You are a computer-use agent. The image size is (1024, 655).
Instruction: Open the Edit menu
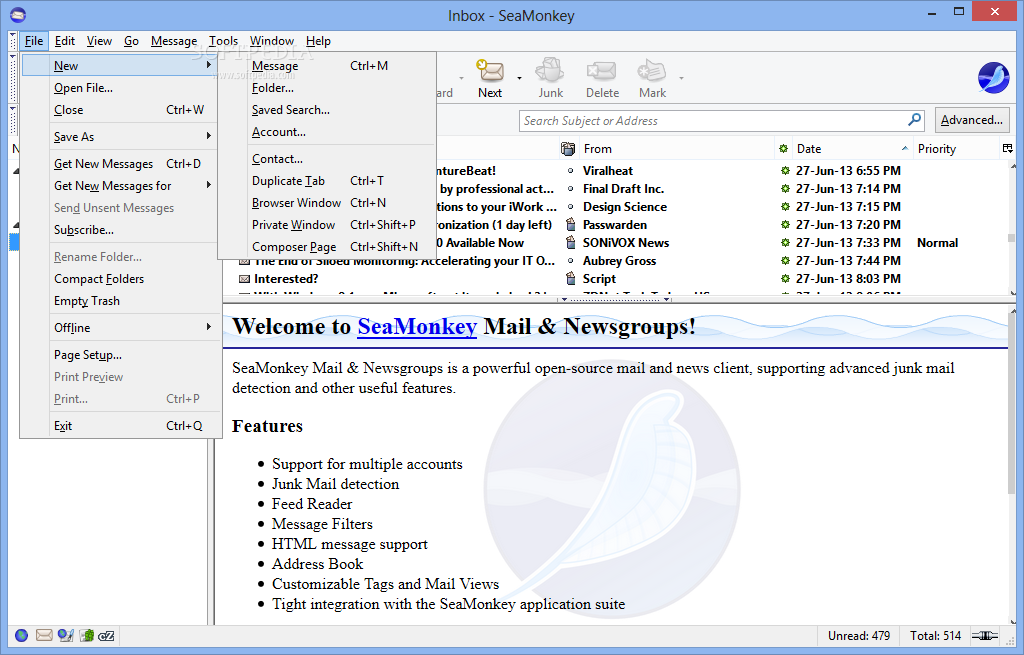coord(65,41)
